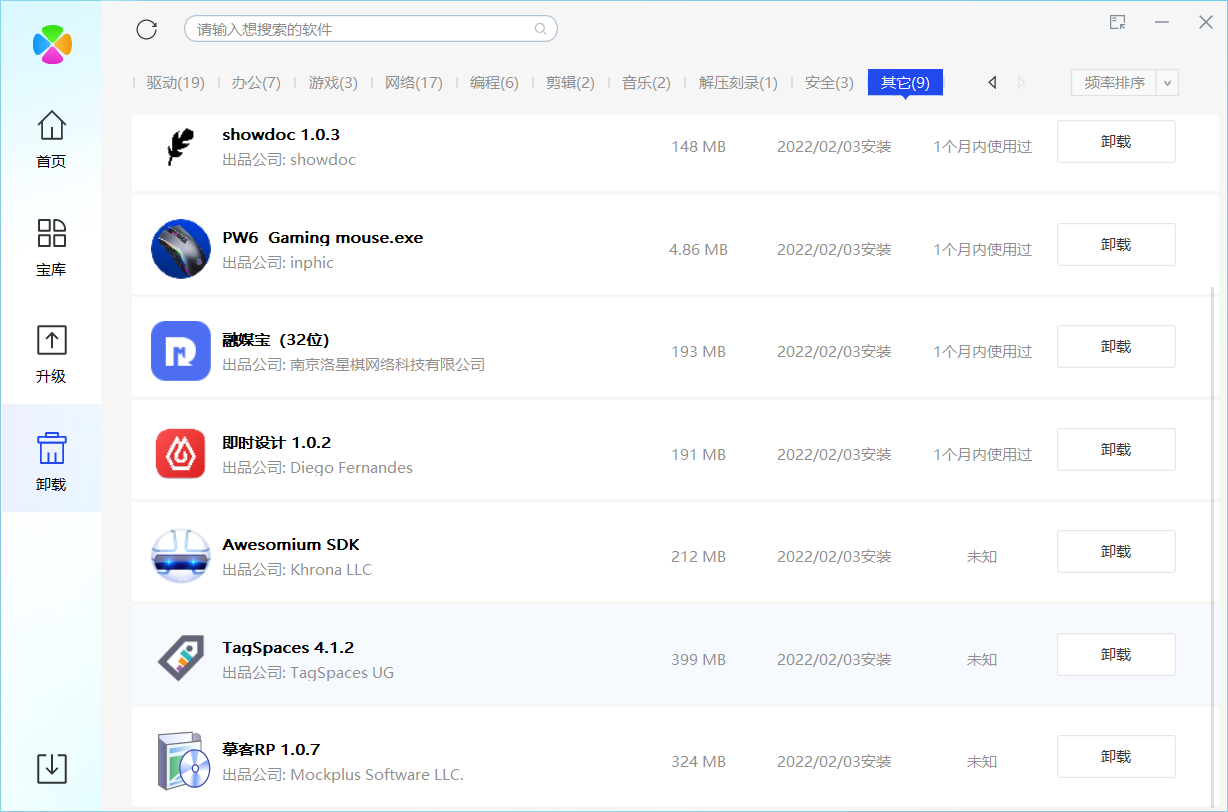Click the mini-window mode icon in the title bar
Screen dimensions: 1228x812
pyautogui.click(x=1117, y=22)
